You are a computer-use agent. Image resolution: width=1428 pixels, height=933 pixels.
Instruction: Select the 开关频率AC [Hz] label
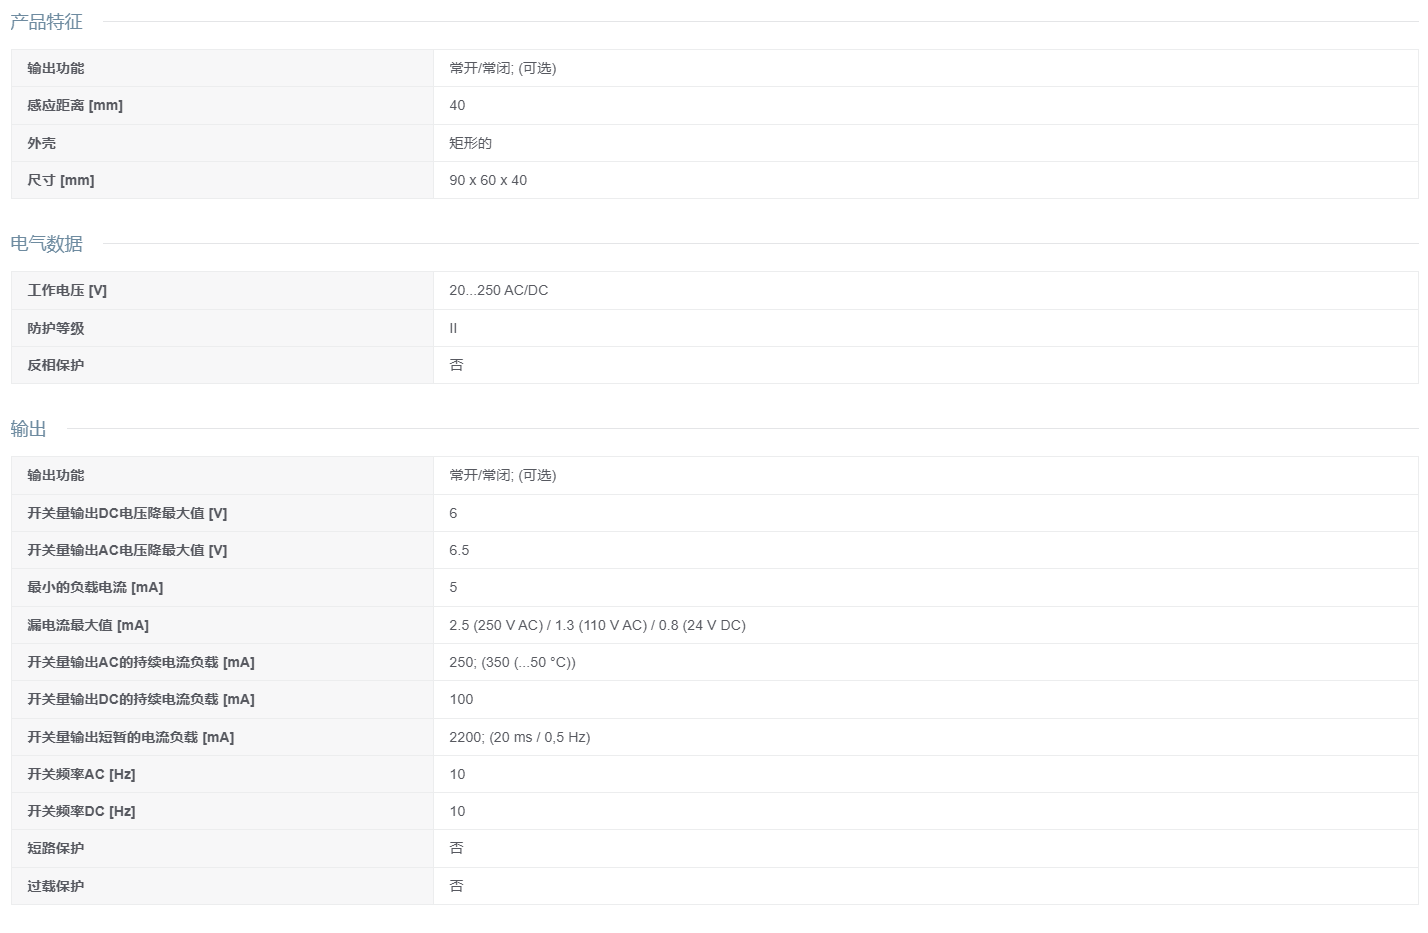pos(81,774)
